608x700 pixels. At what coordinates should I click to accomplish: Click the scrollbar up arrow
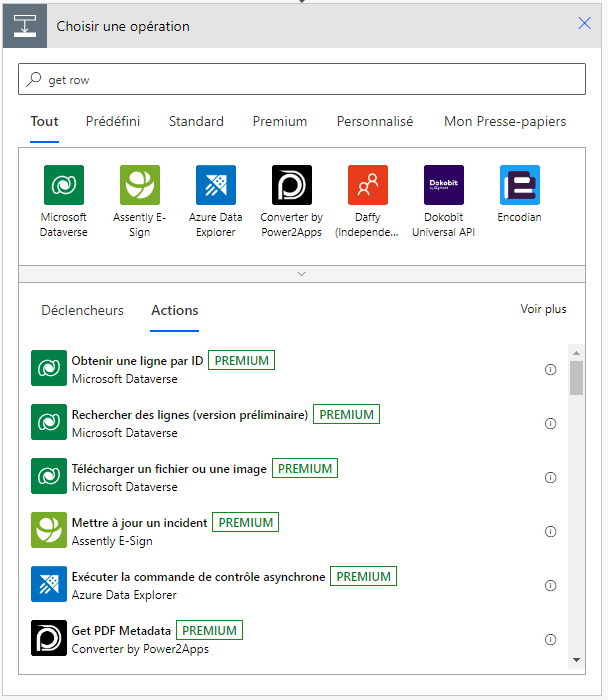pos(576,353)
